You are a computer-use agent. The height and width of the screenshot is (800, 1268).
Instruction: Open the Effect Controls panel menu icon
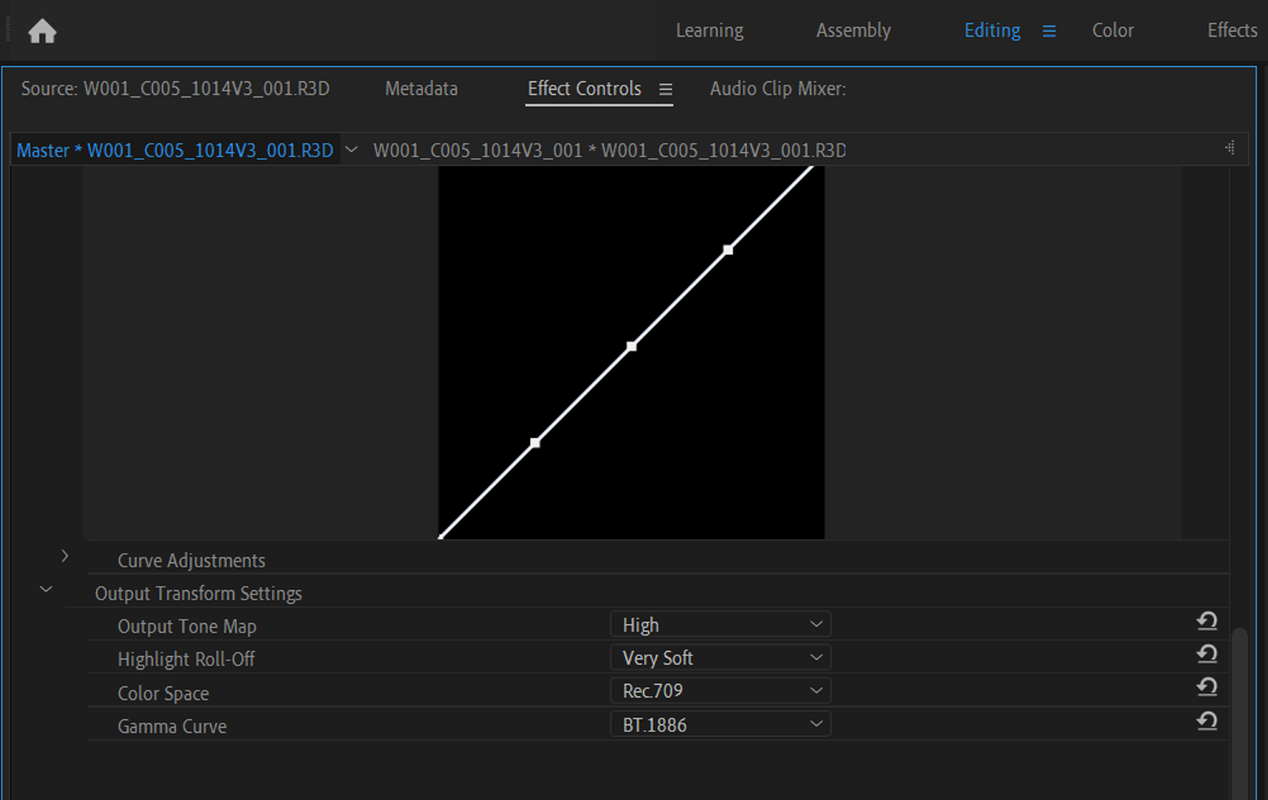pos(666,89)
